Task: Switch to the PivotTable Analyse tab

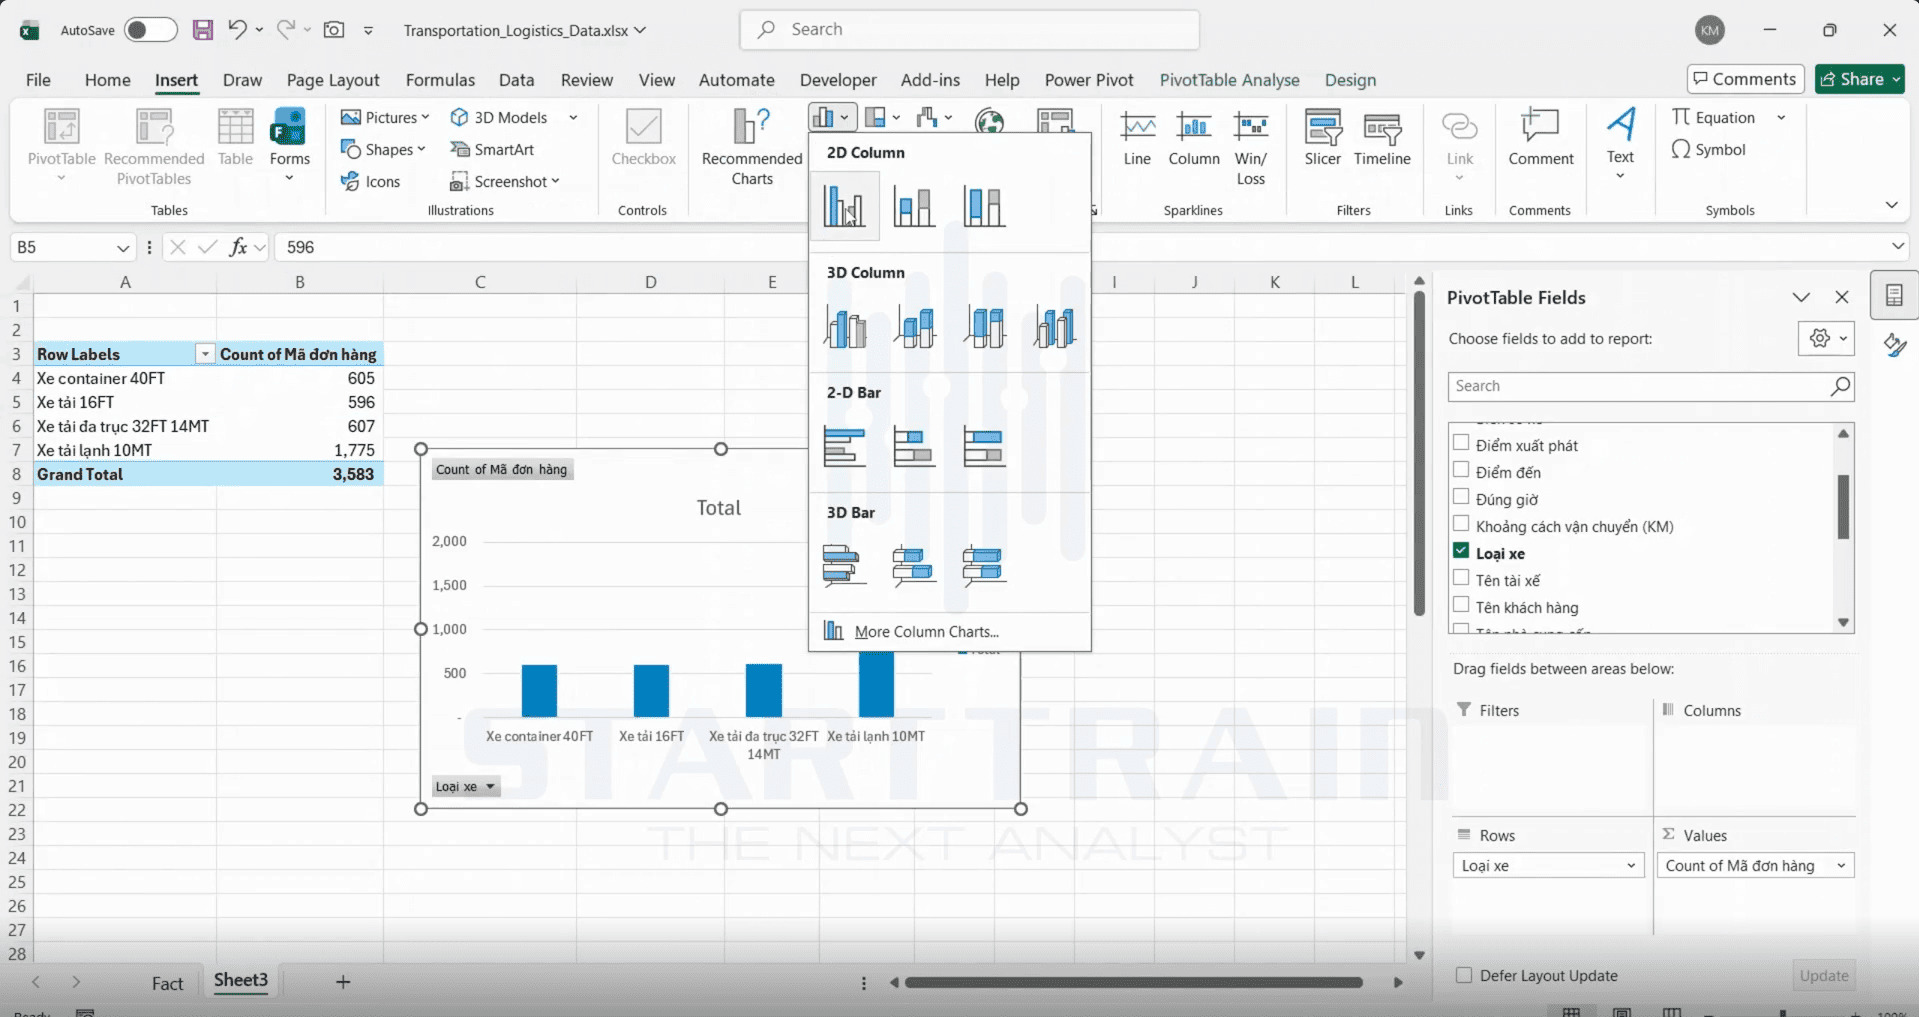Action: (x=1229, y=80)
